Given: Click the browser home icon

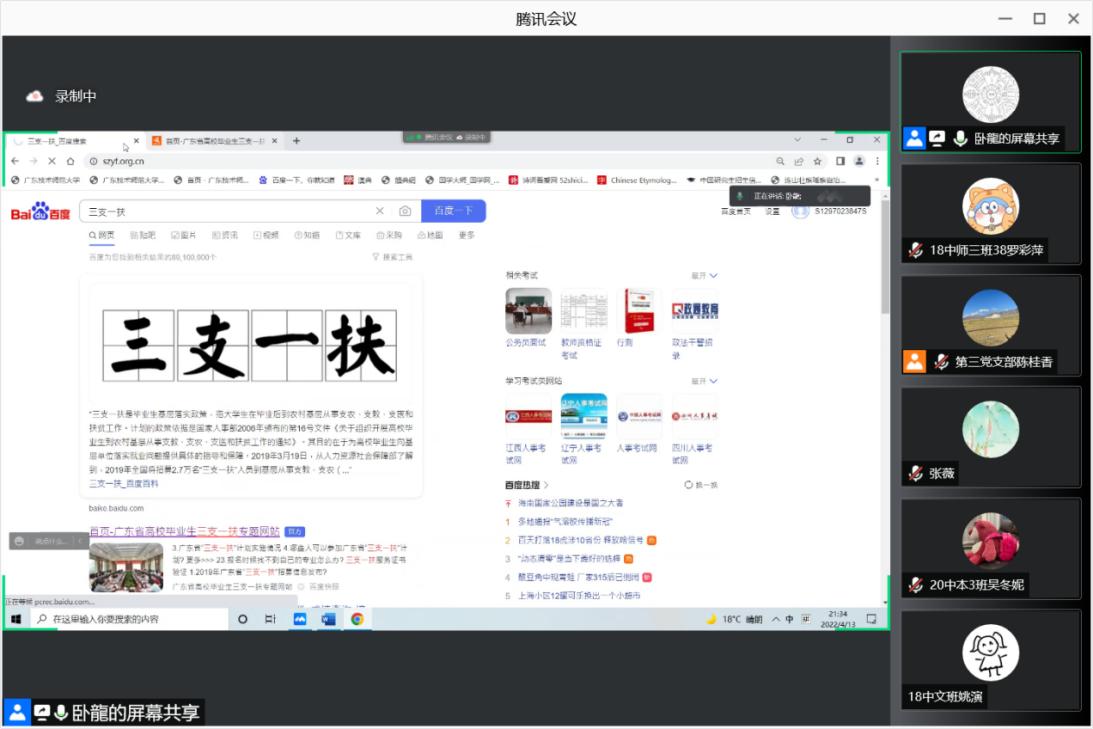Looking at the screenshot, I should pyautogui.click(x=70, y=161).
